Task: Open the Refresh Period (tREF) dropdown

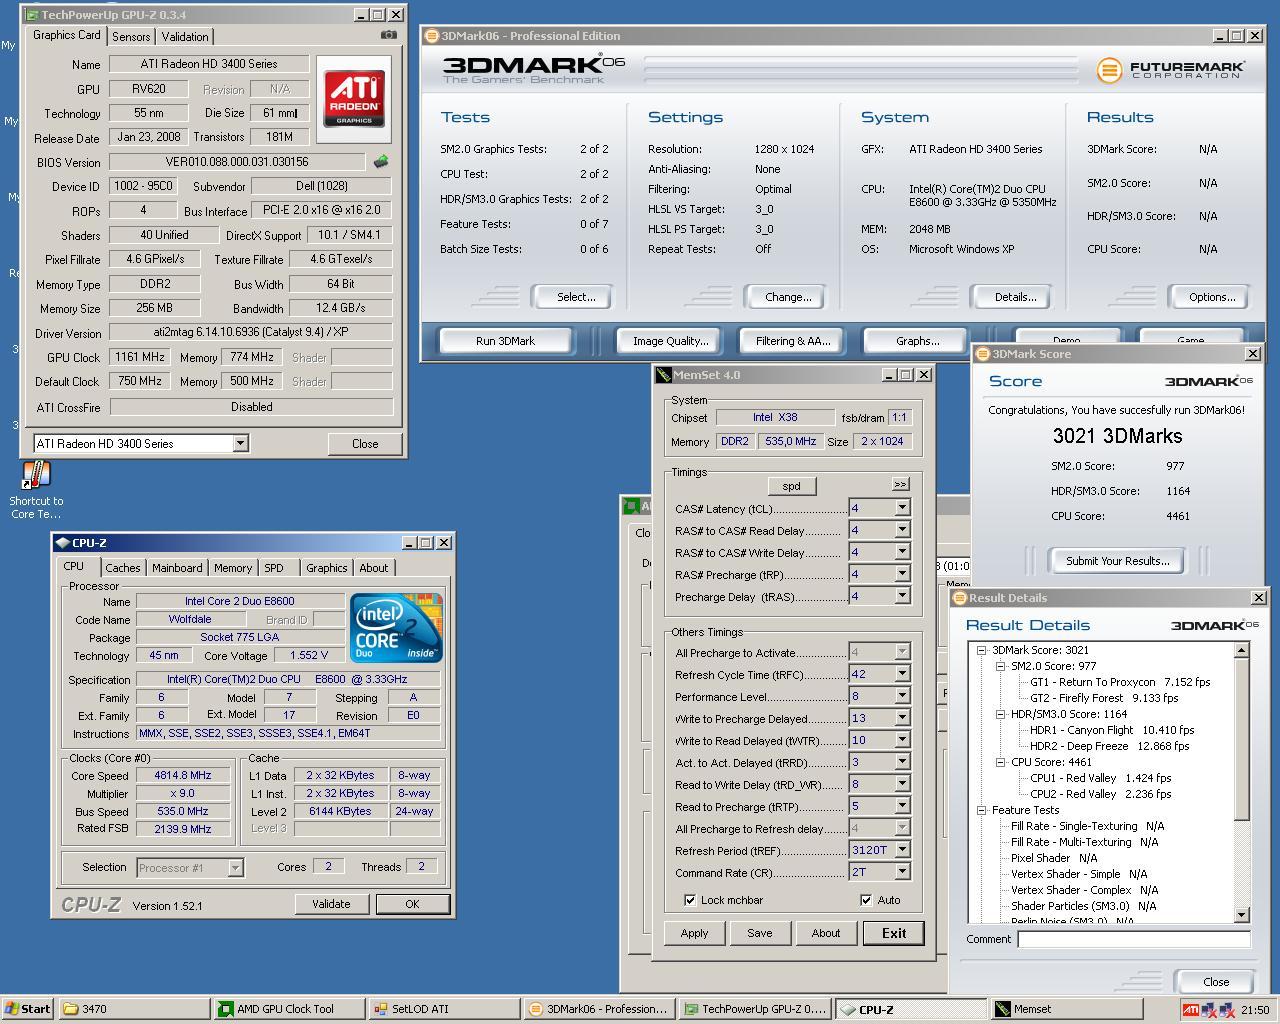Action: click(x=902, y=850)
